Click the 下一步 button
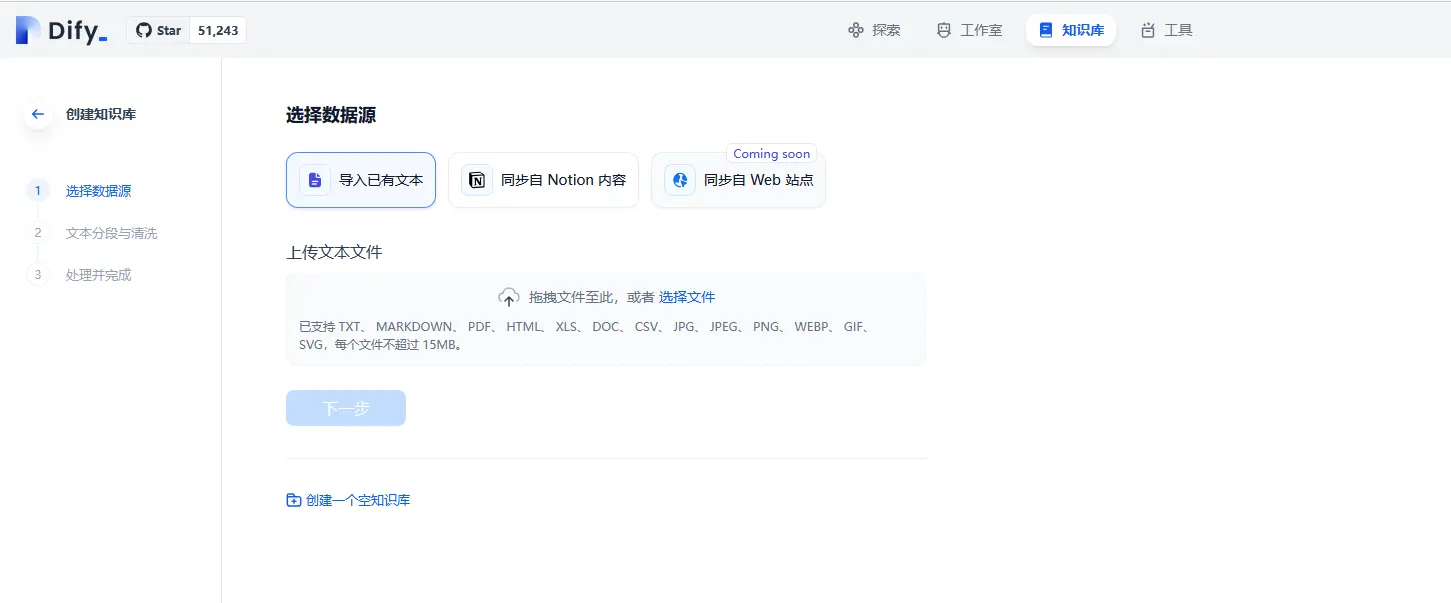 (x=345, y=407)
